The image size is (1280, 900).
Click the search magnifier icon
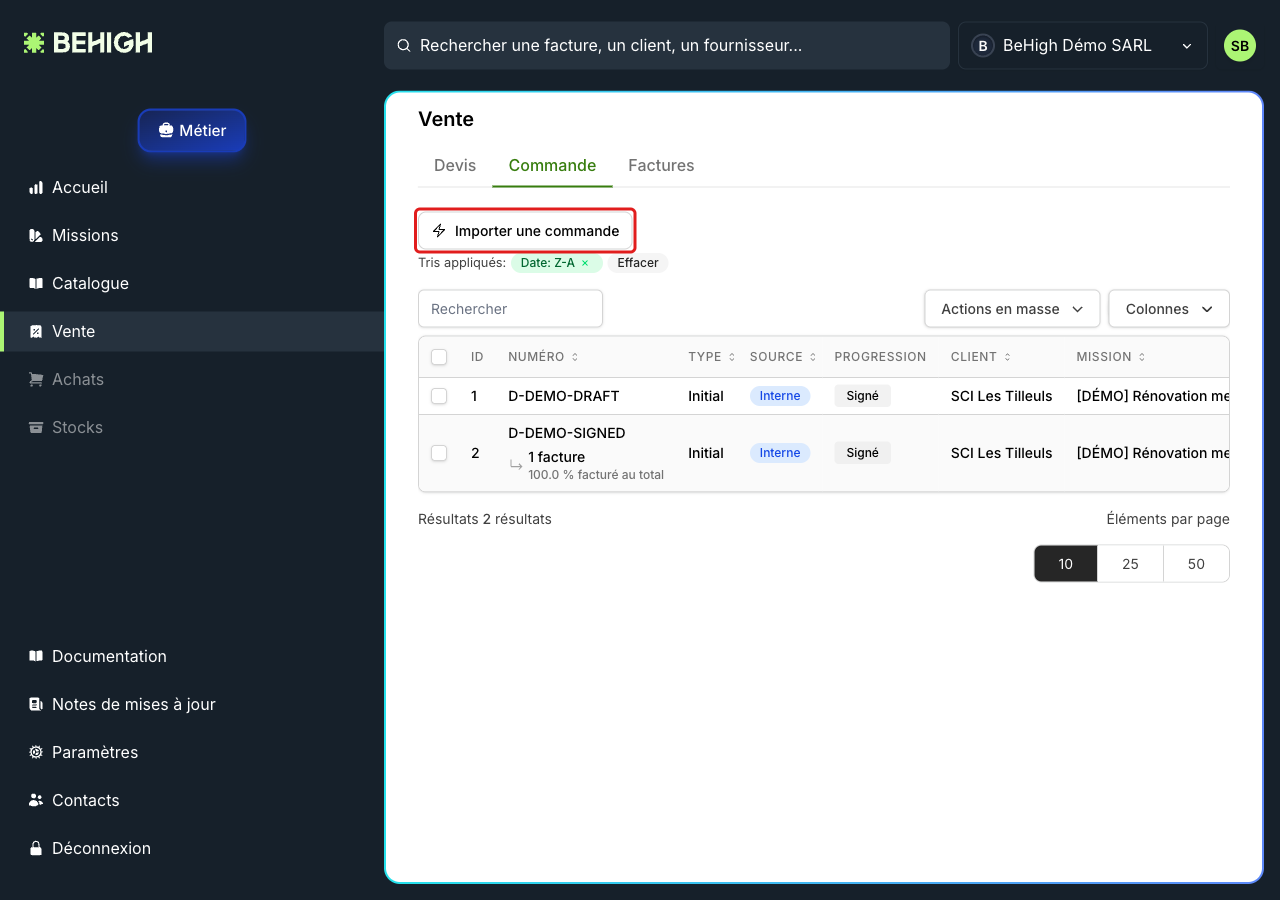click(x=404, y=46)
